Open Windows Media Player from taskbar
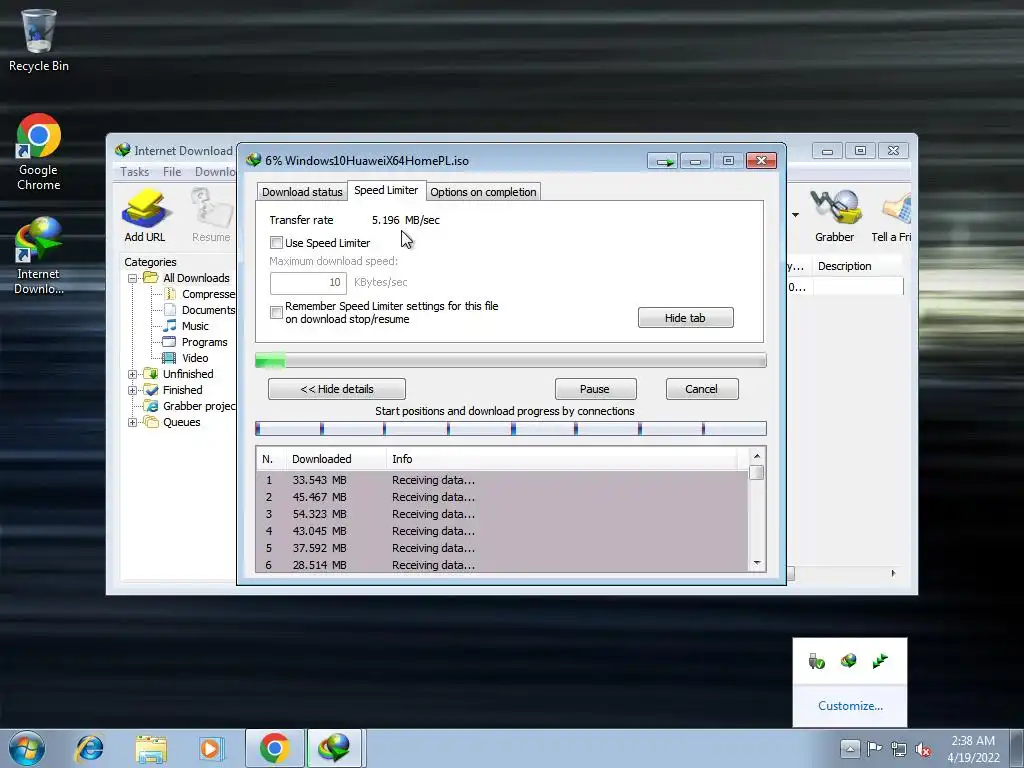Viewport: 1024px width, 768px height. pos(210,748)
